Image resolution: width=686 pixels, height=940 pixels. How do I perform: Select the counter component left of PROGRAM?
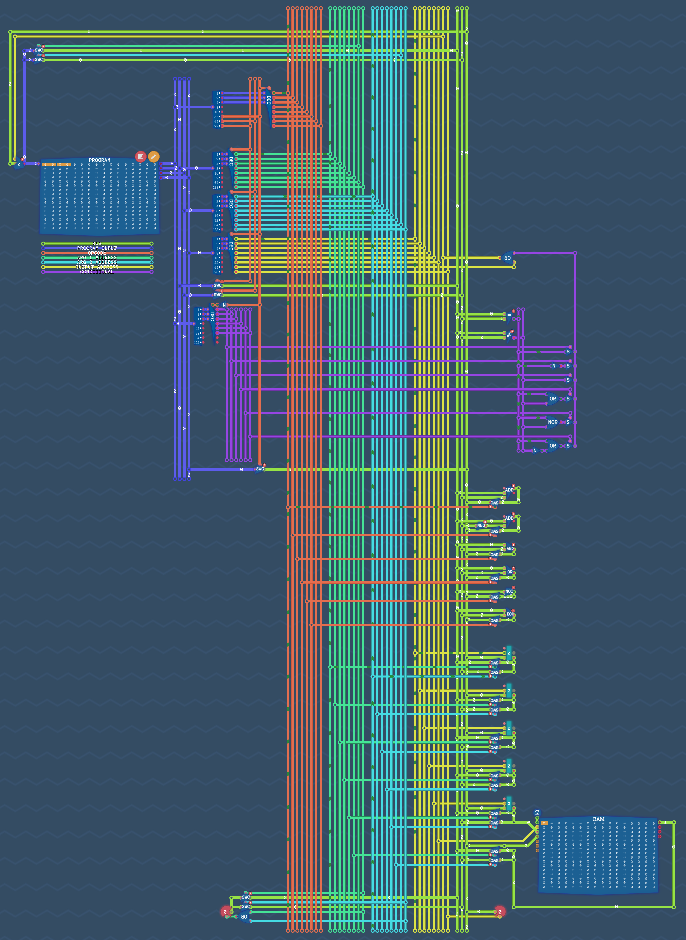pos(19,163)
